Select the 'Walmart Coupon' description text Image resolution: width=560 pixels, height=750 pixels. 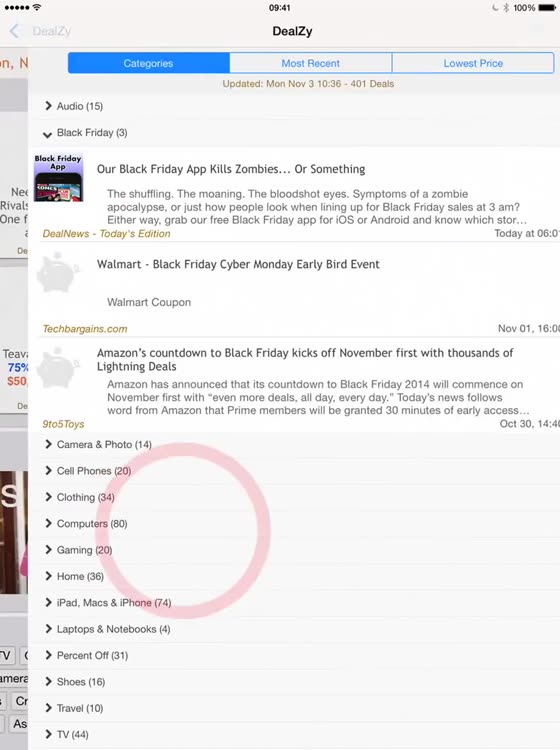pyautogui.click(x=149, y=302)
